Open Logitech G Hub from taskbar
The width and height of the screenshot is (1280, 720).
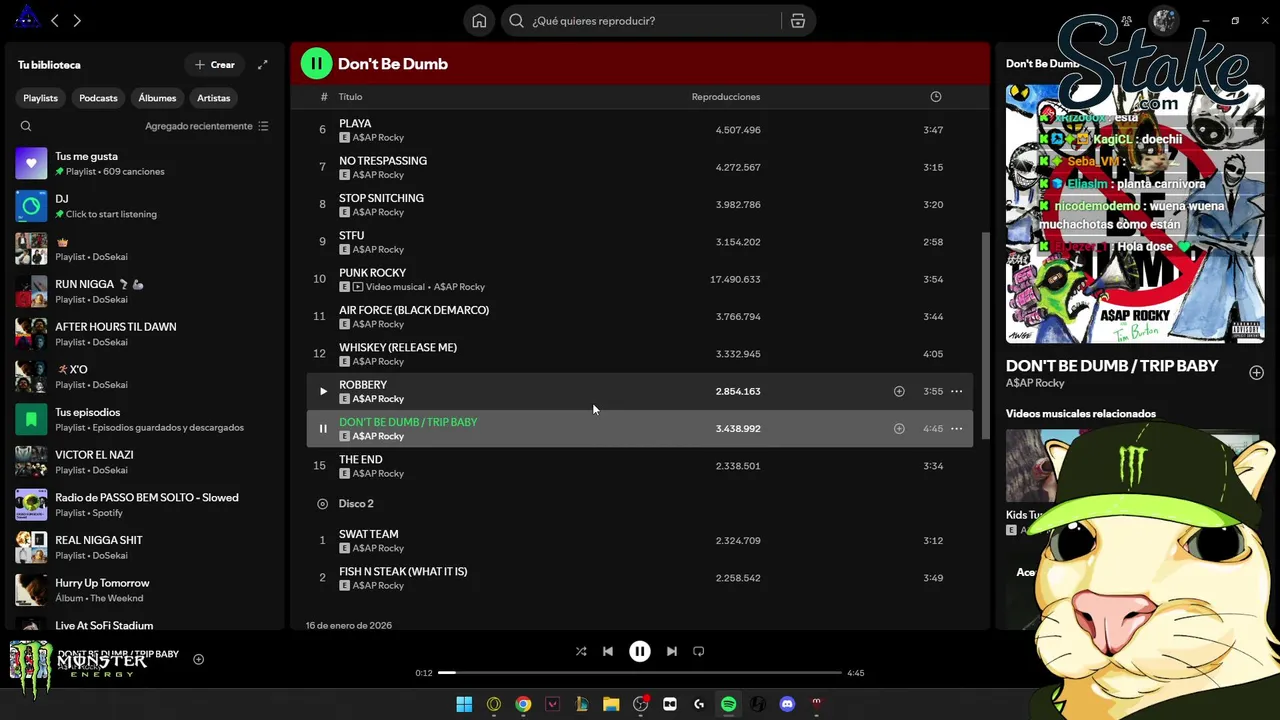pos(699,704)
